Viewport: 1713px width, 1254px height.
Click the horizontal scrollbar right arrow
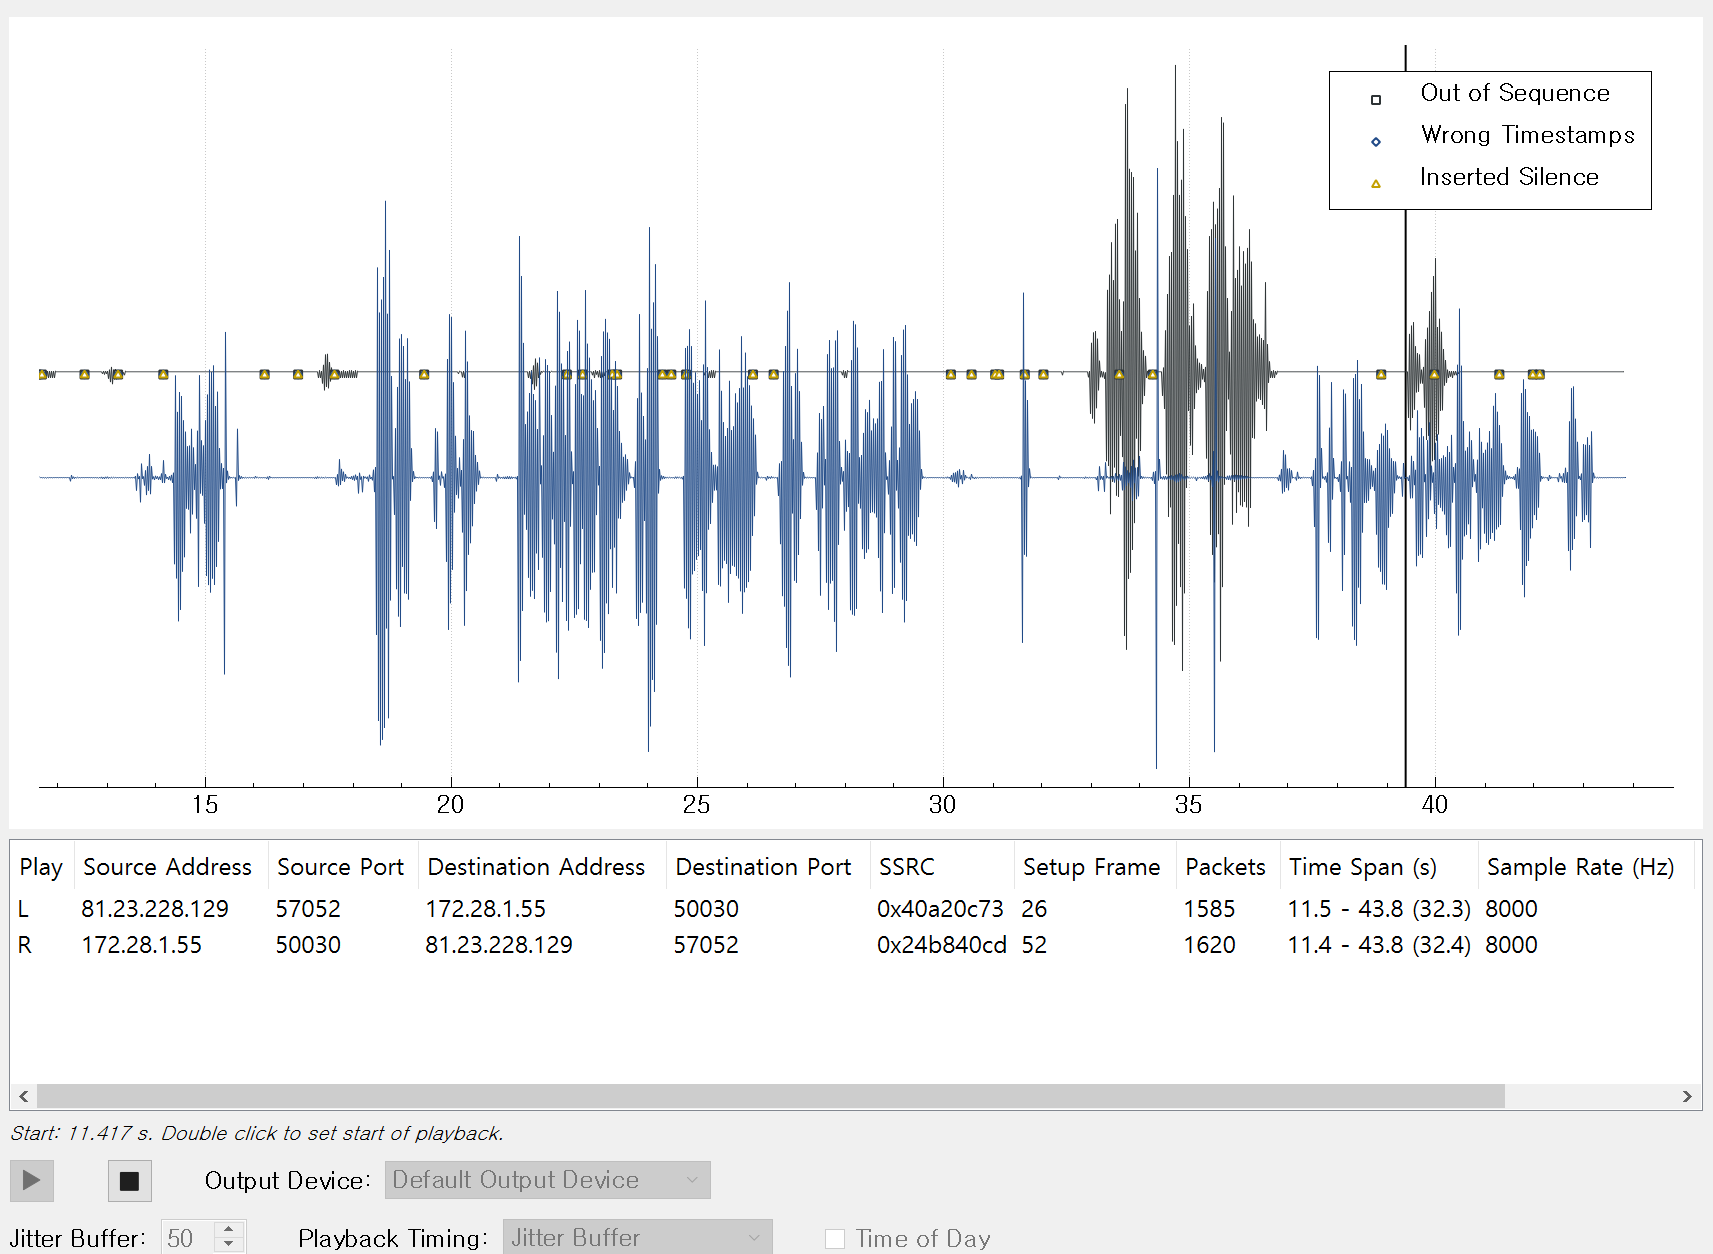(1687, 1096)
